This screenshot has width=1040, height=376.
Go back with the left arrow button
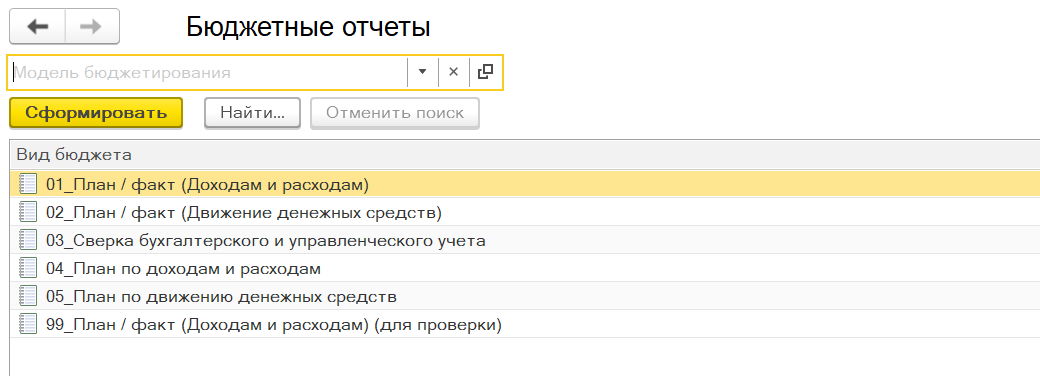37,27
